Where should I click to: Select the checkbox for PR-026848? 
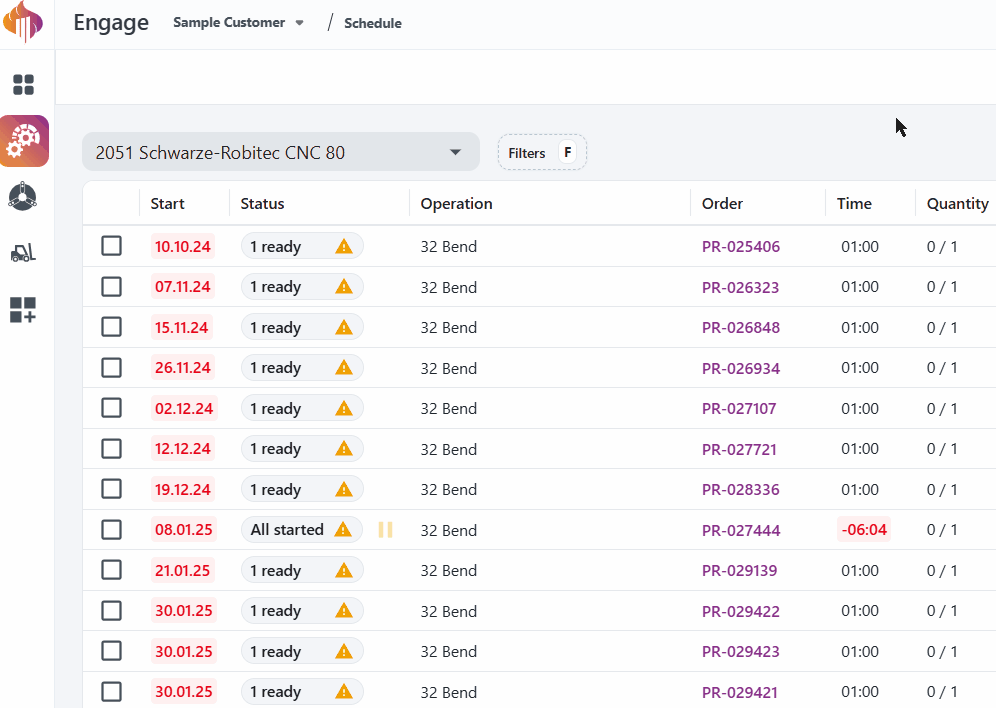[x=112, y=327]
